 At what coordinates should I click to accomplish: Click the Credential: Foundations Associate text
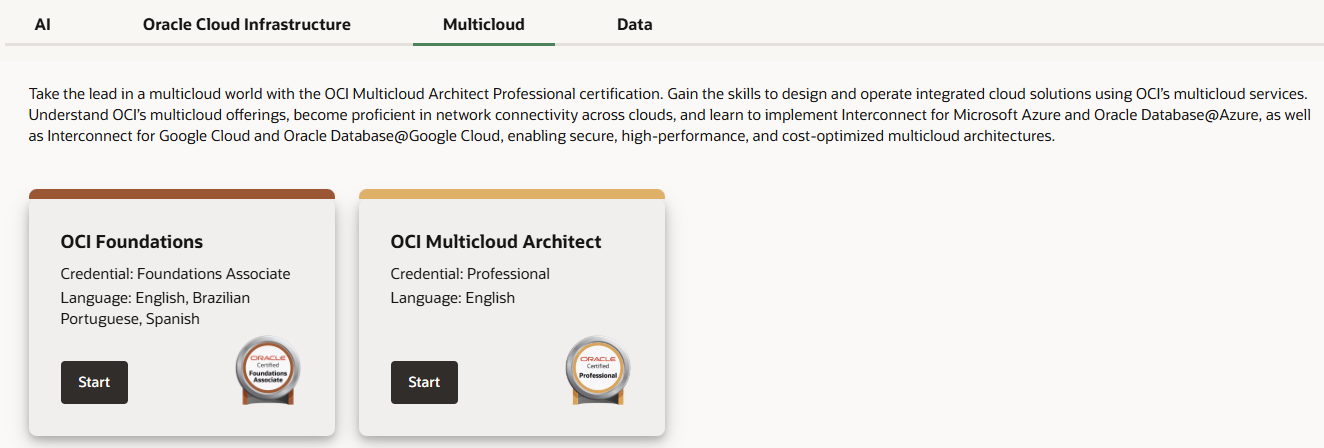coord(176,274)
